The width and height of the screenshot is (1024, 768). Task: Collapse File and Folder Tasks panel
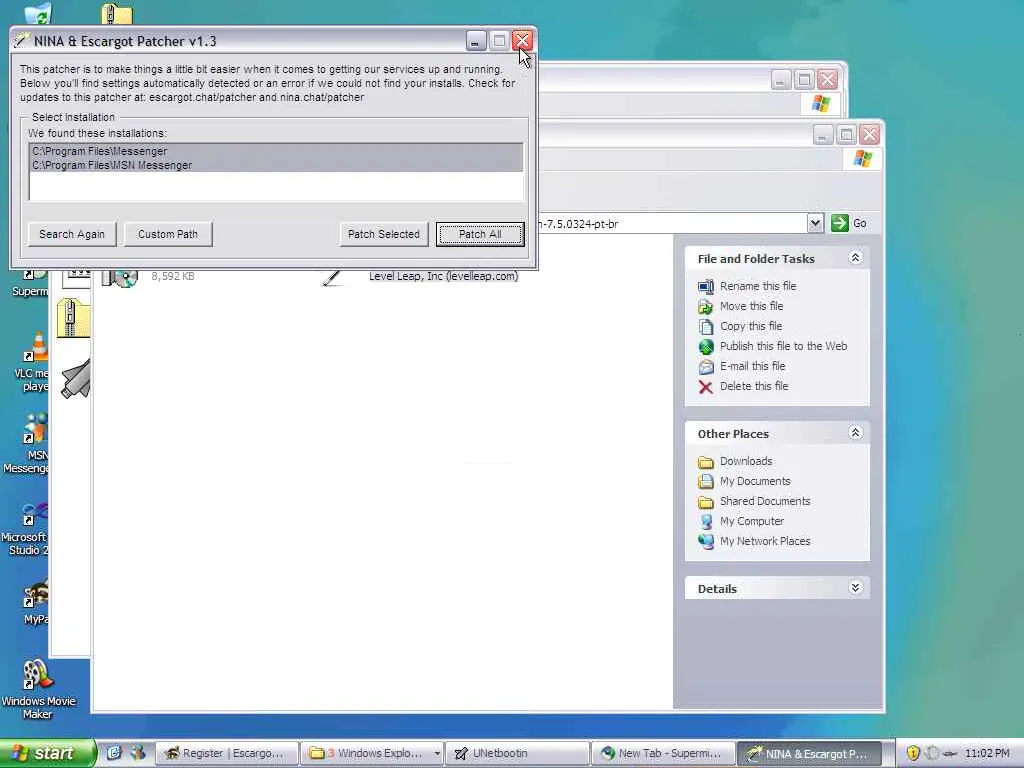855,258
